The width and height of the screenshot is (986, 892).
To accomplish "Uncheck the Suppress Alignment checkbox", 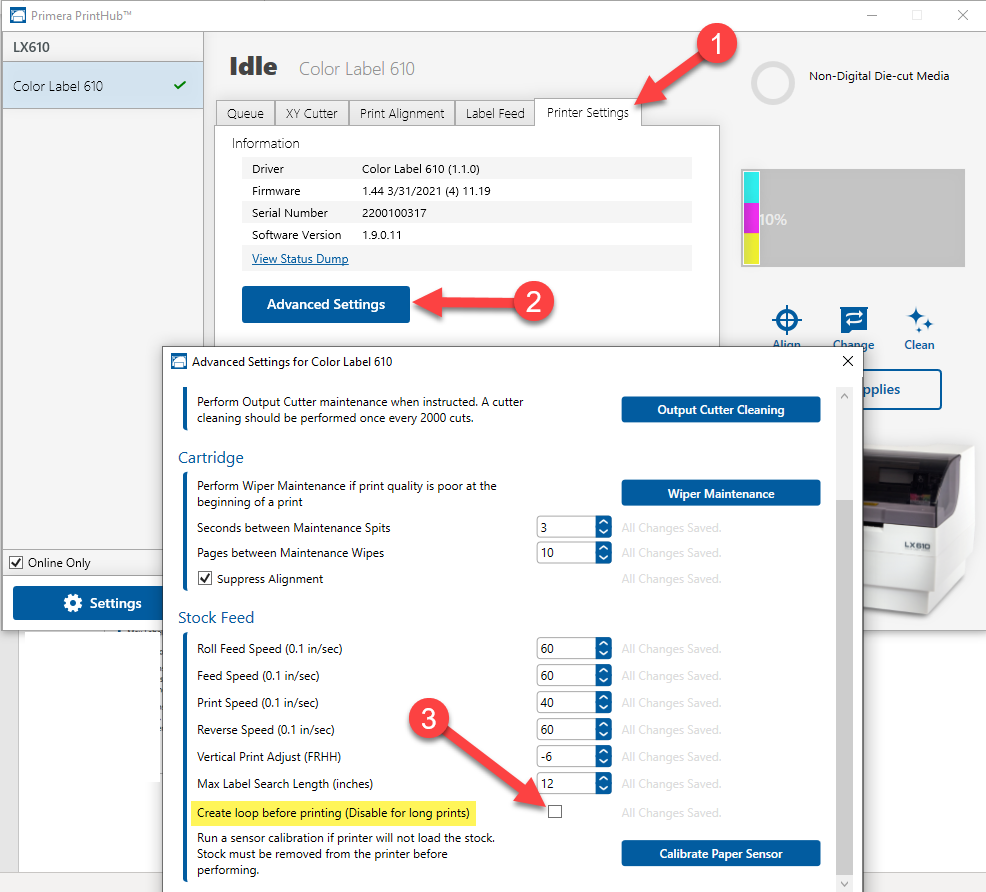I will click(205, 578).
